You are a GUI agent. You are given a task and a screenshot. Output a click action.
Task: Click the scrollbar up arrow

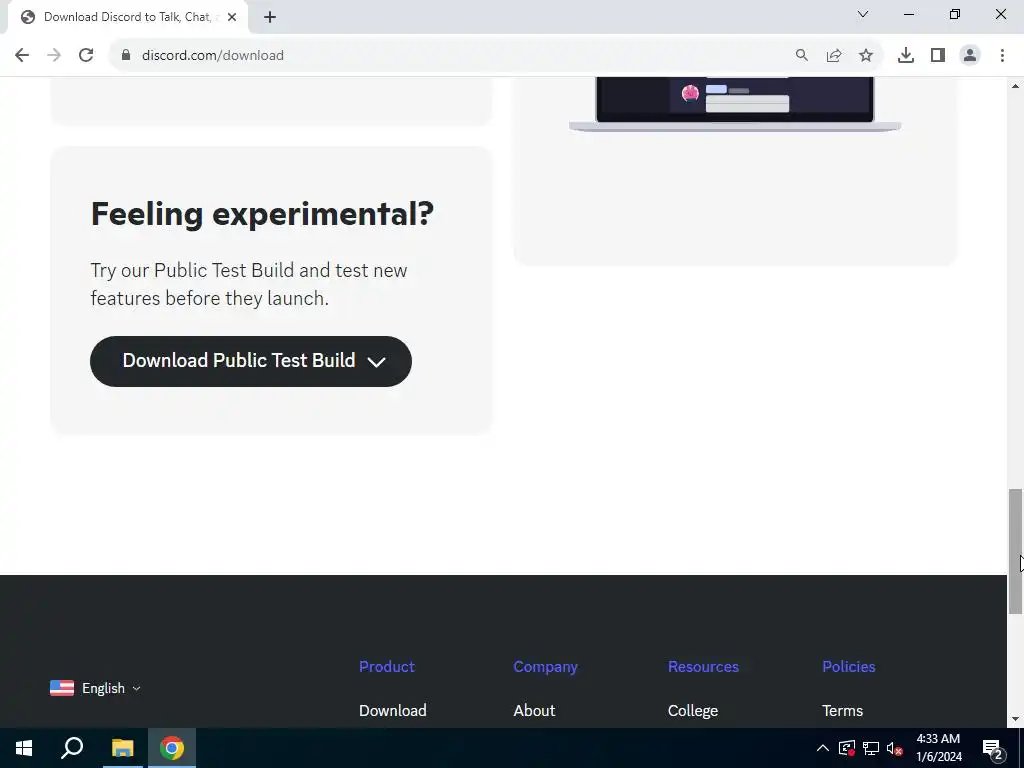click(1015, 86)
